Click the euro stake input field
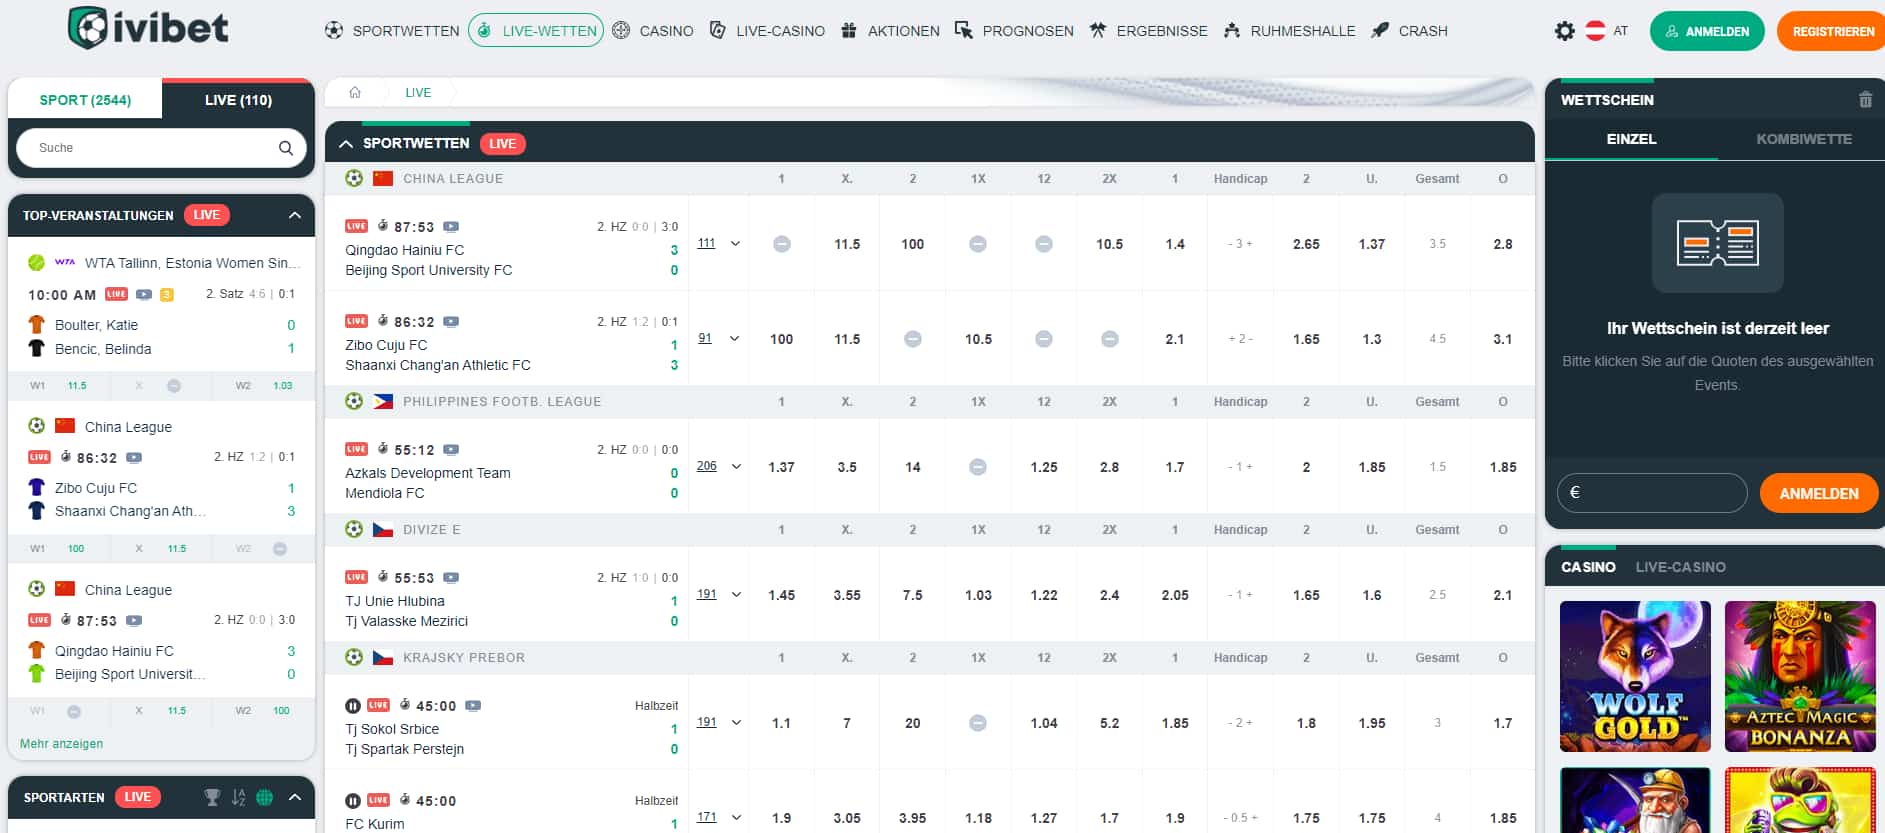Image resolution: width=1885 pixels, height=833 pixels. point(1651,493)
